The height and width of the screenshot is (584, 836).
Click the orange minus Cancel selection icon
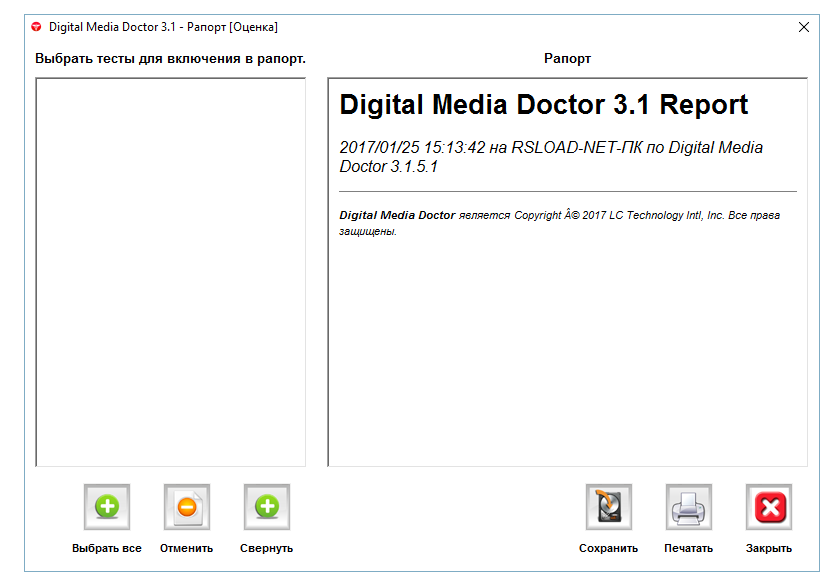click(187, 507)
